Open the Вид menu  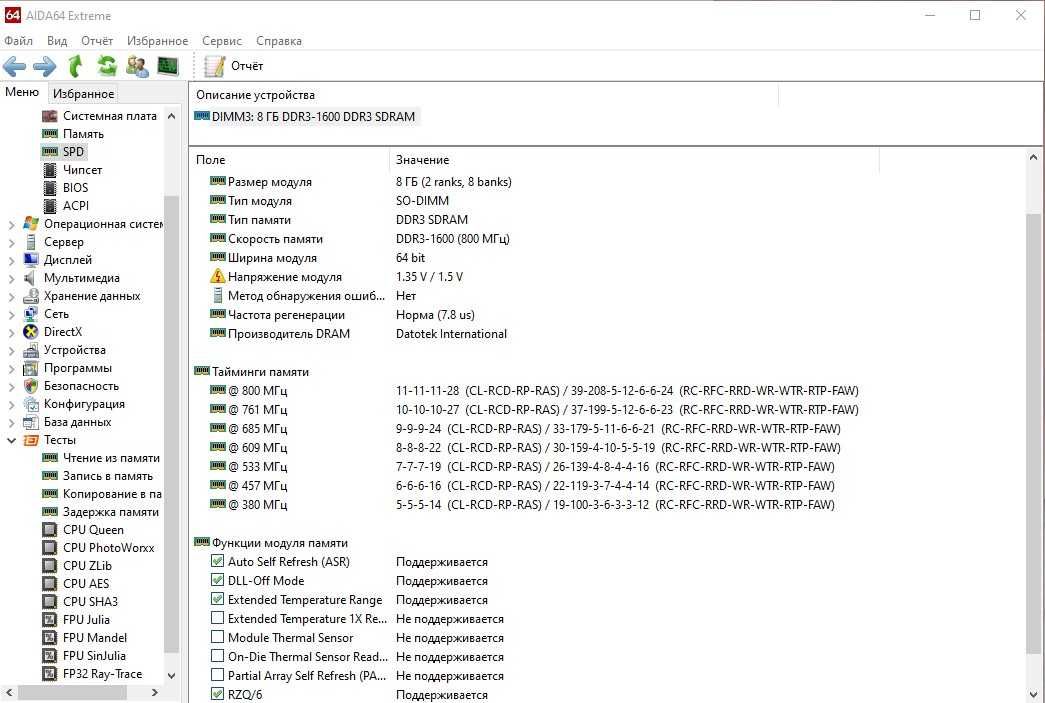pyautogui.click(x=57, y=41)
